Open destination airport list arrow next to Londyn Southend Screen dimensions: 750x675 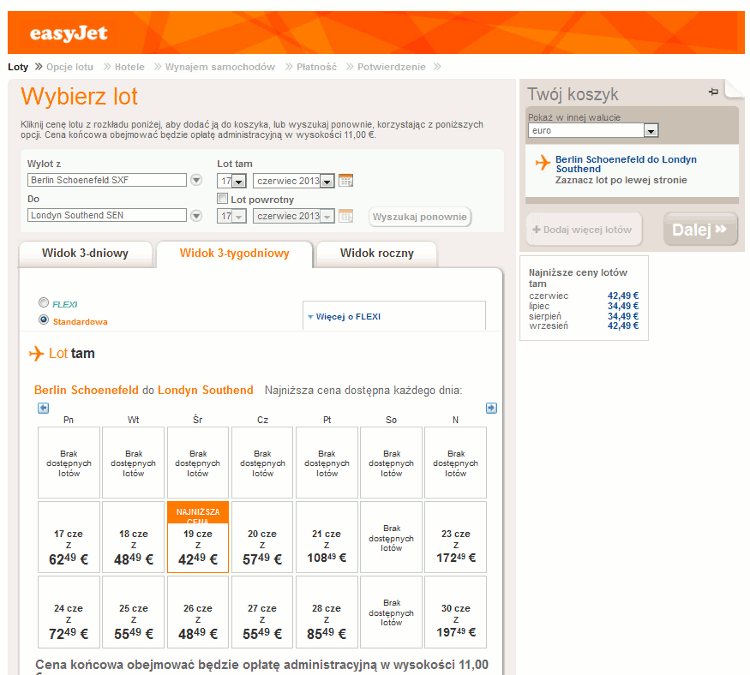pos(196,215)
